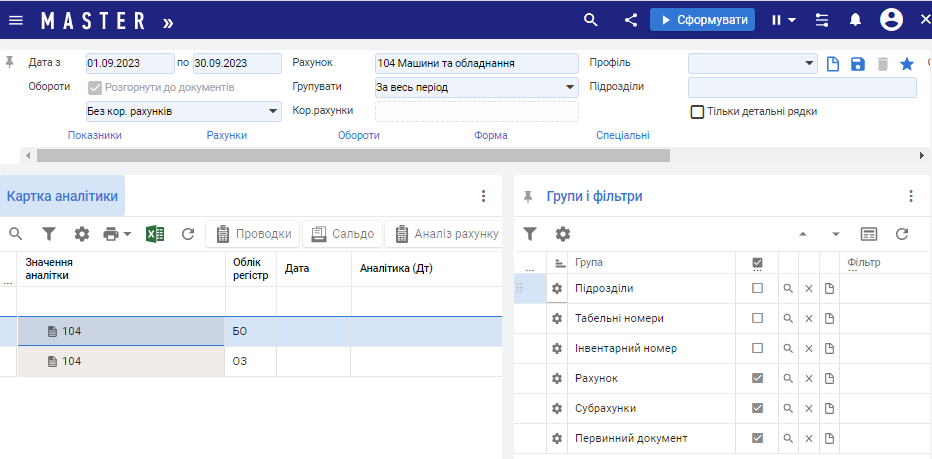Switch to the Показники tab
The height and width of the screenshot is (459, 932).
95,135
